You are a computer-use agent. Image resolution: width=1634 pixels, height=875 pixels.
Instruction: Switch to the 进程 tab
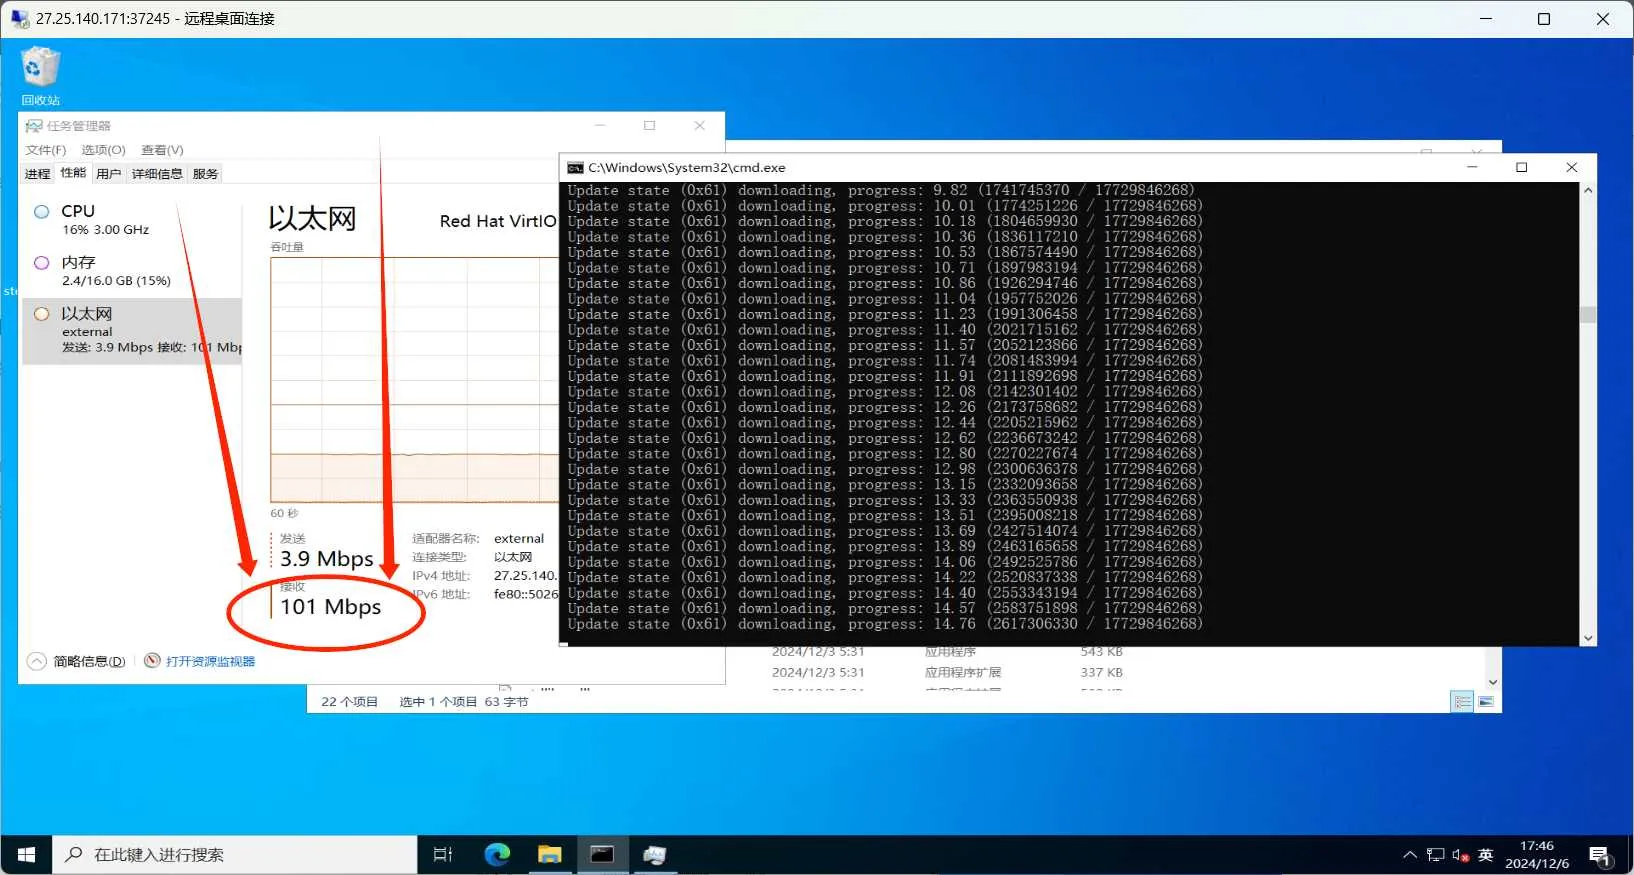click(37, 174)
